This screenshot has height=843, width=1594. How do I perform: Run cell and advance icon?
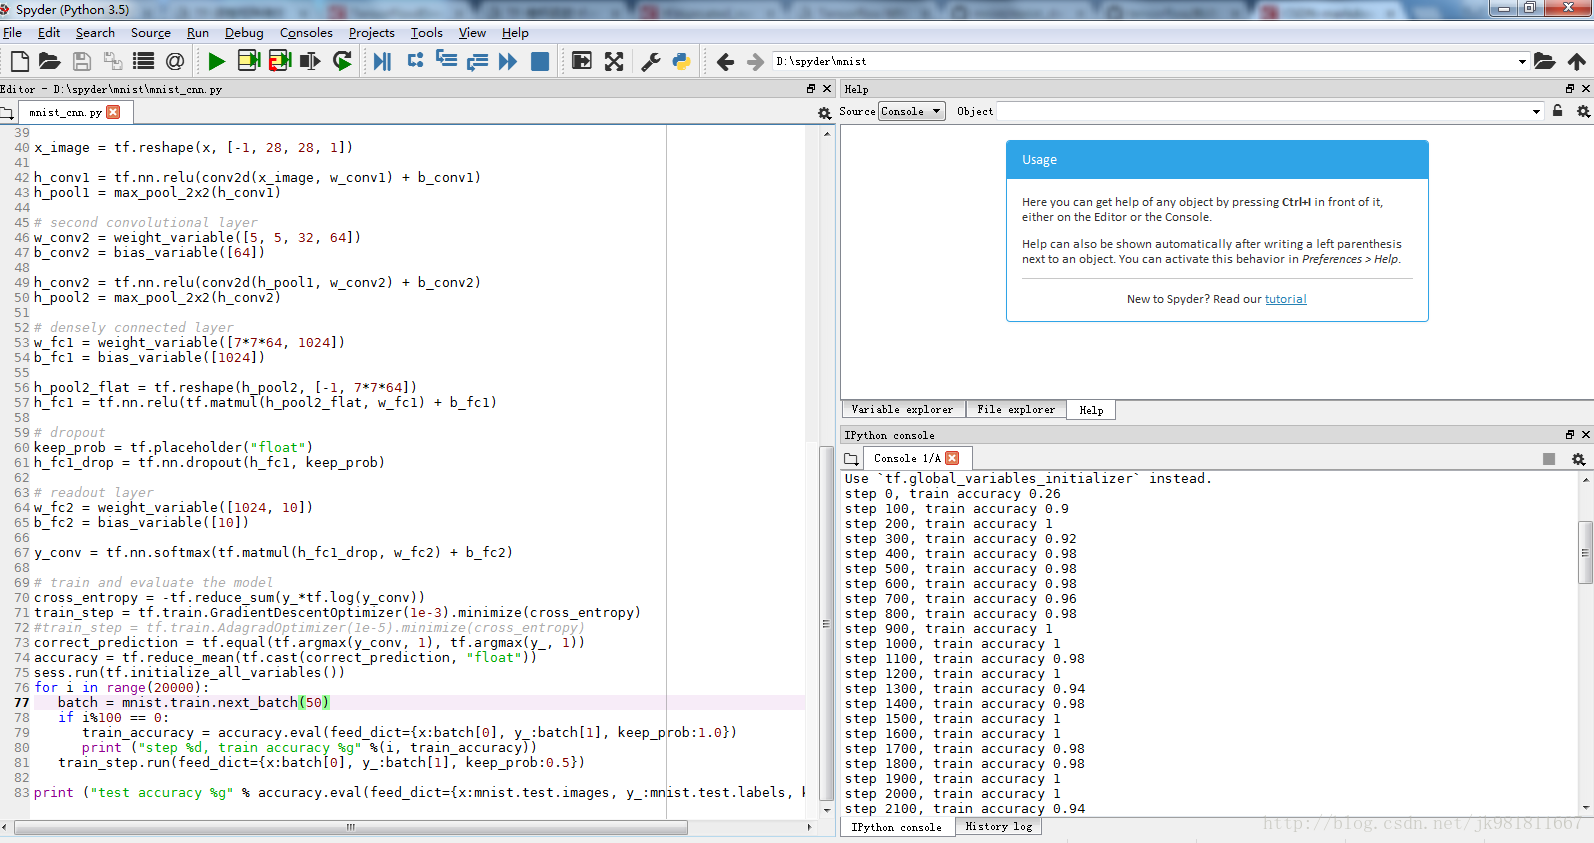[x=280, y=61]
